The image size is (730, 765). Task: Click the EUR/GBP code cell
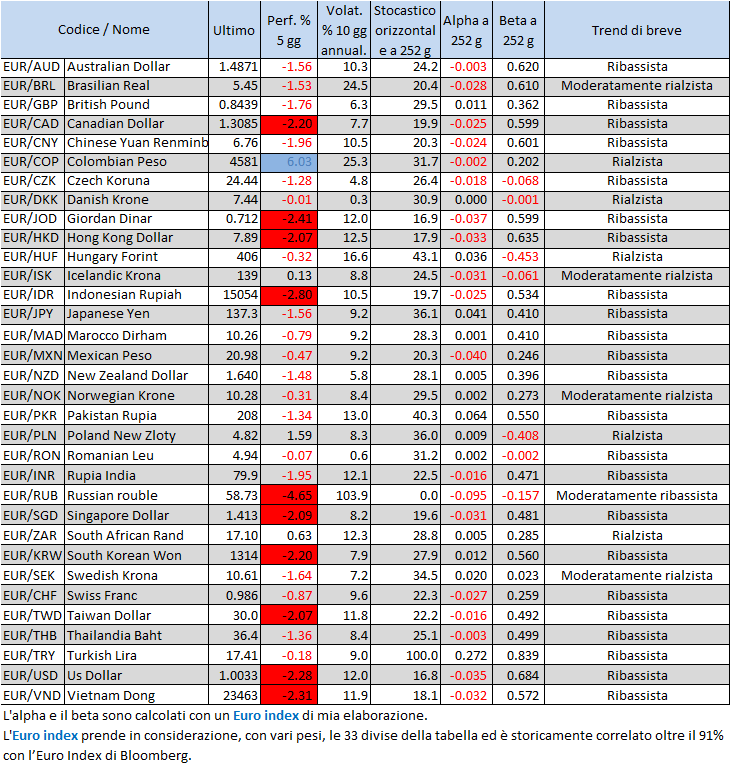pos(33,105)
